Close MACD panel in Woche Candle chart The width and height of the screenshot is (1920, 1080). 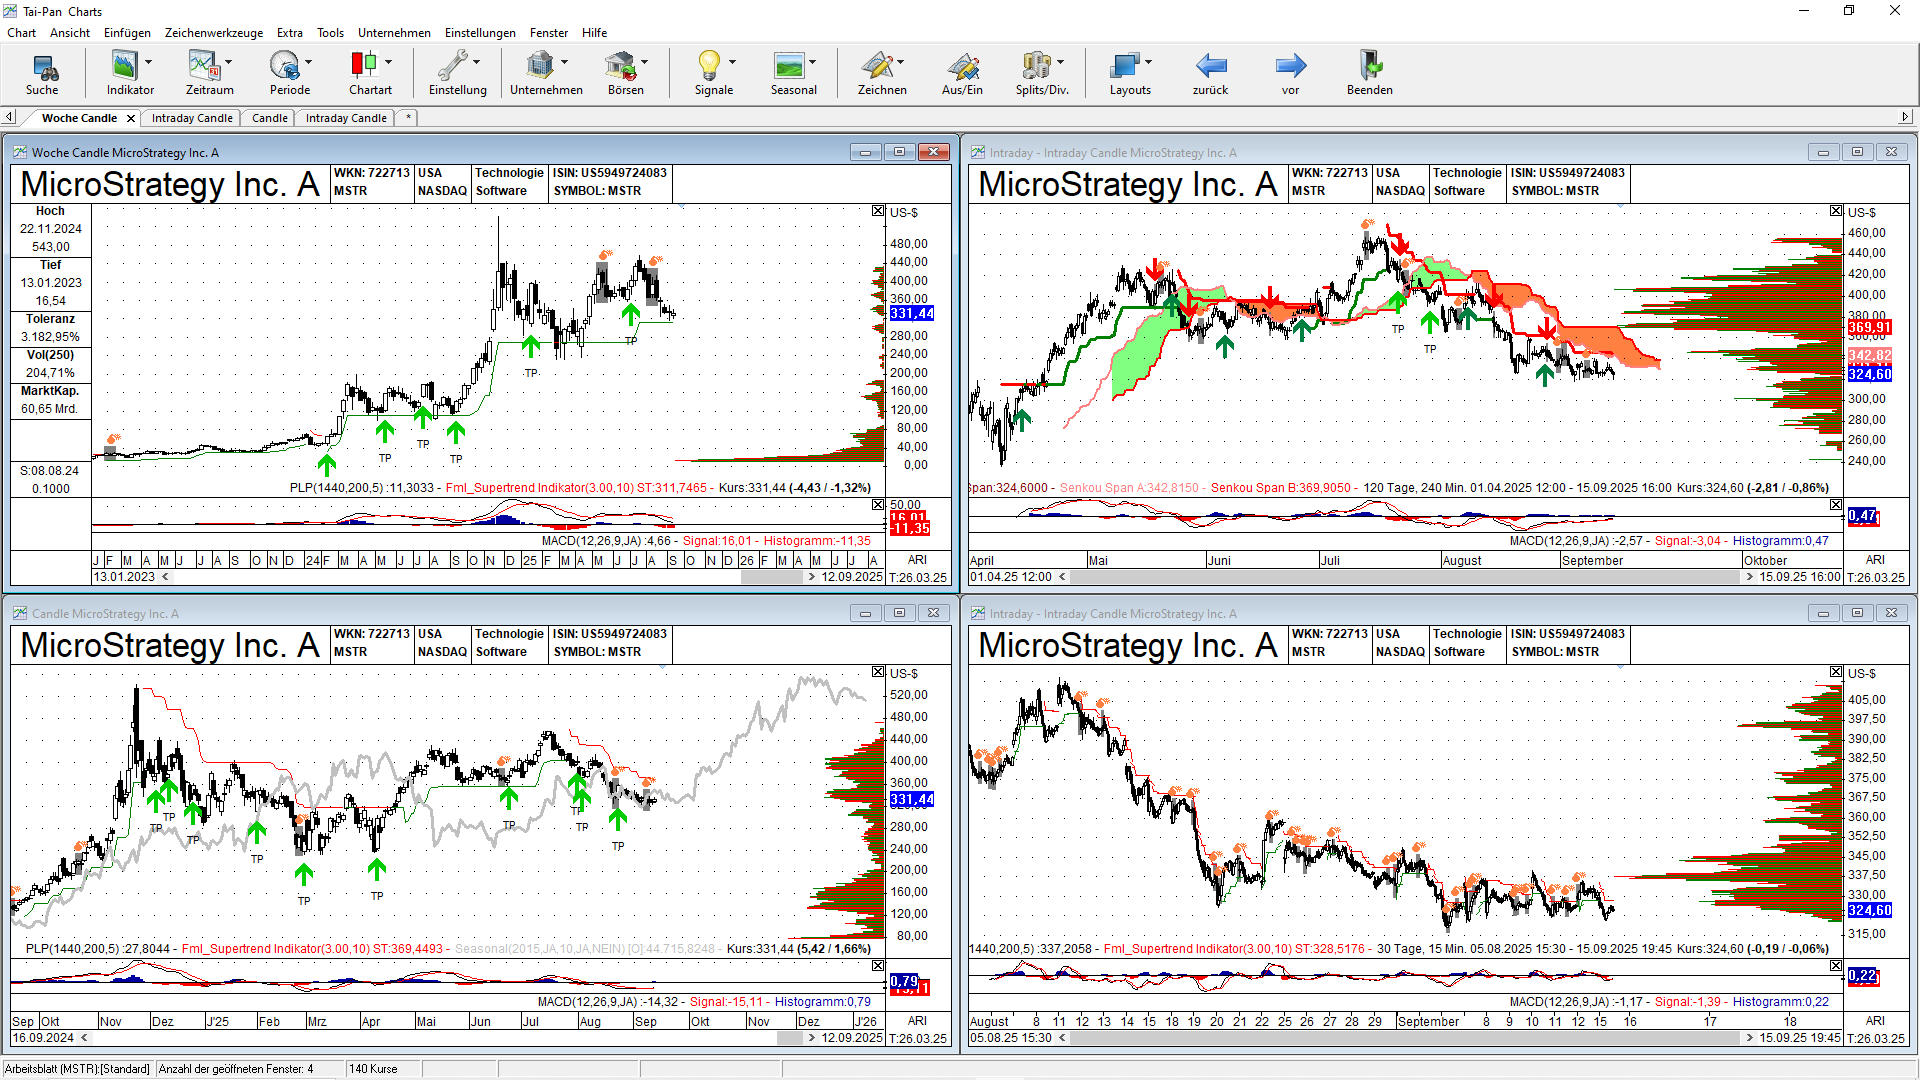click(878, 505)
